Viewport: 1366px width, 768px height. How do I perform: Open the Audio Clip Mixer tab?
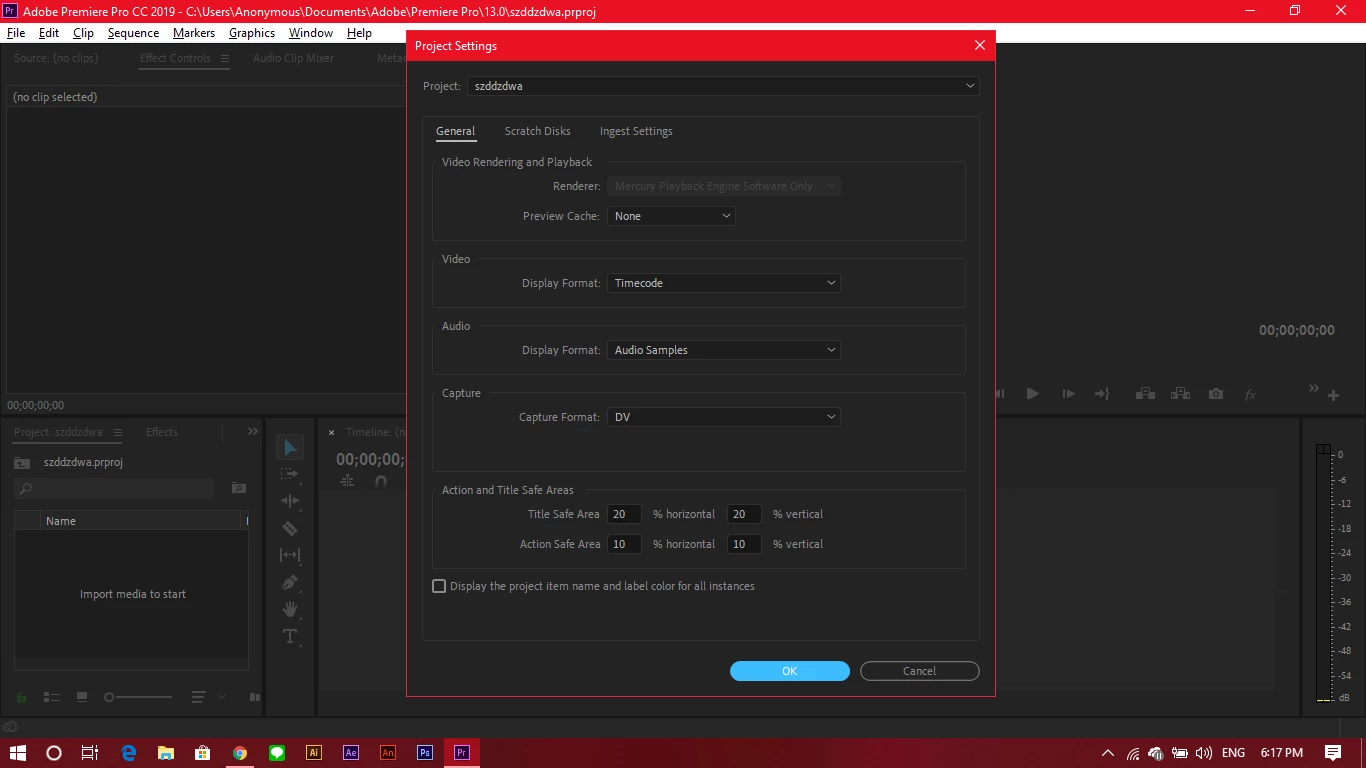293,58
